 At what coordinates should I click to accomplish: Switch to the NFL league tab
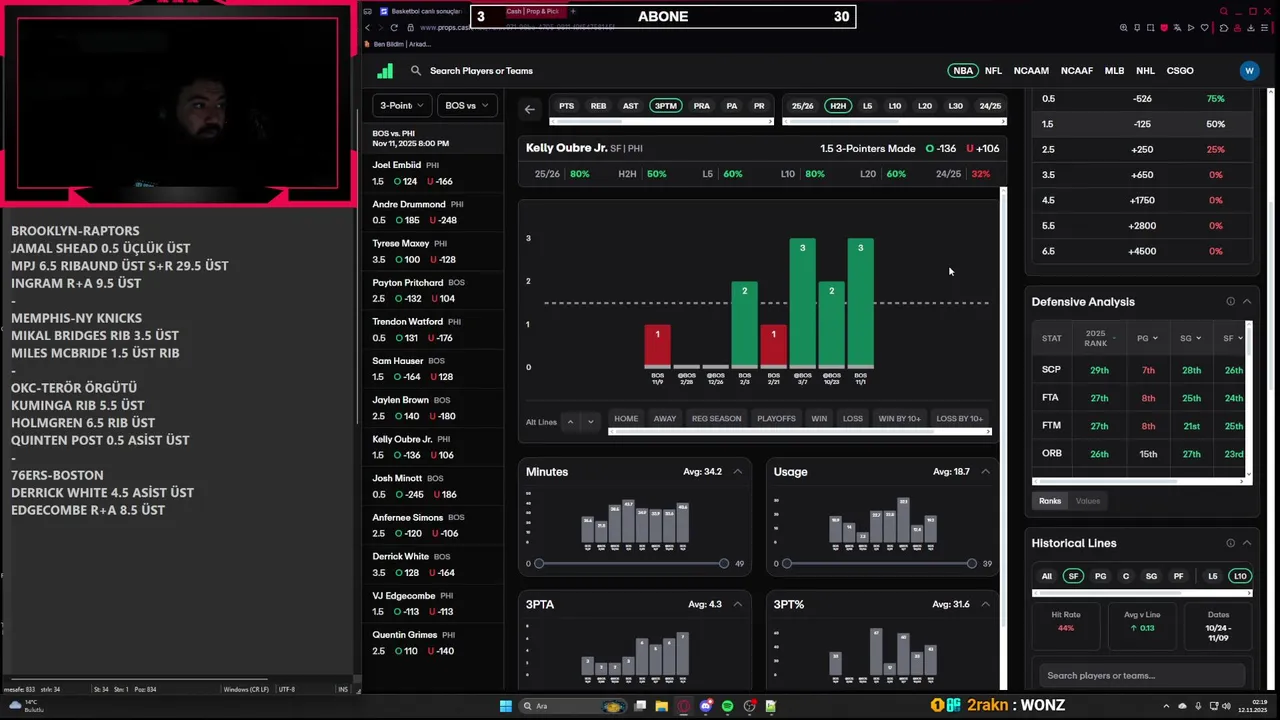point(993,71)
